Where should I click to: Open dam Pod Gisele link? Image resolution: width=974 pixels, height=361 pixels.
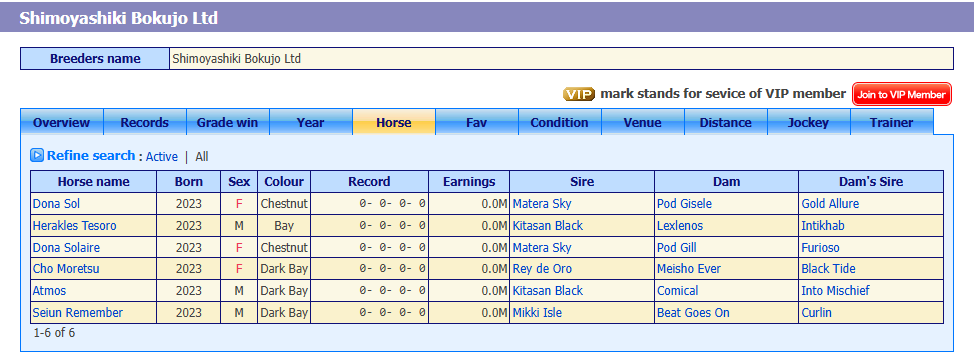point(685,204)
